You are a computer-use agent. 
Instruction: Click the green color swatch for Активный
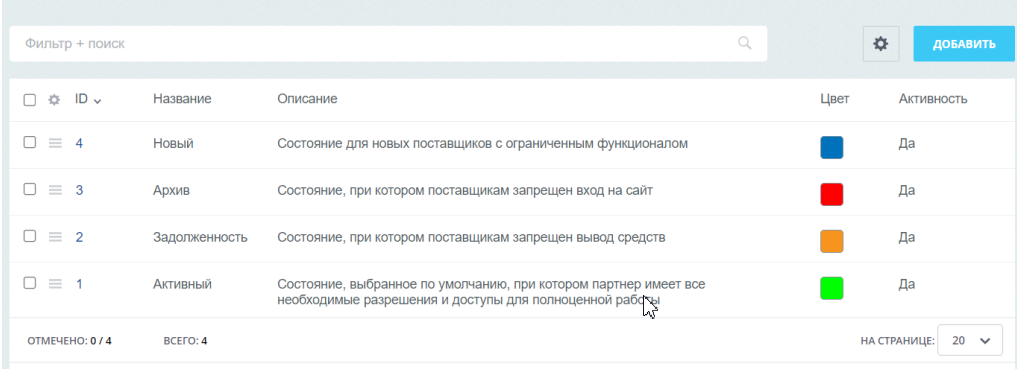[x=832, y=288]
